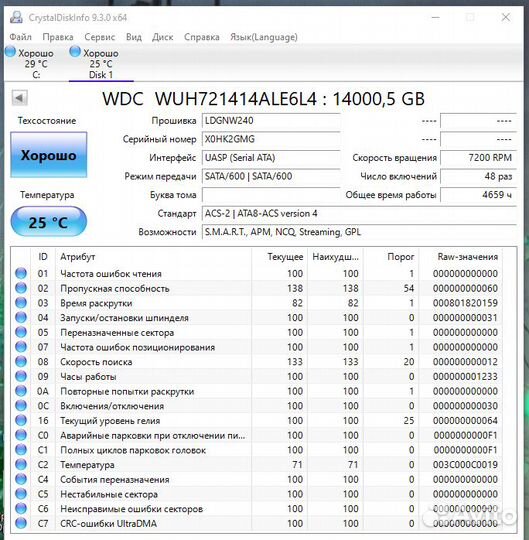Click the drive model title WDC WUH721414ALE6L4
Screen dimensions: 529x540
[209, 99]
